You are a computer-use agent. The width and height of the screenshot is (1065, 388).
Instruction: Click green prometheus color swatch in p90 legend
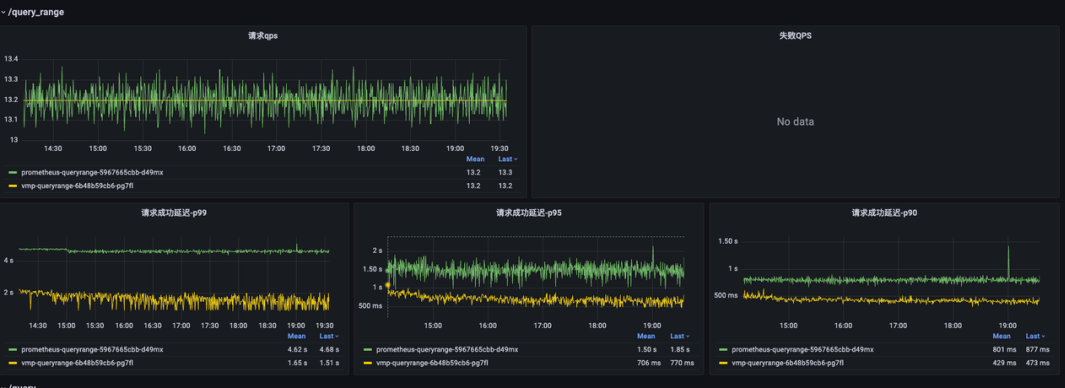723,349
